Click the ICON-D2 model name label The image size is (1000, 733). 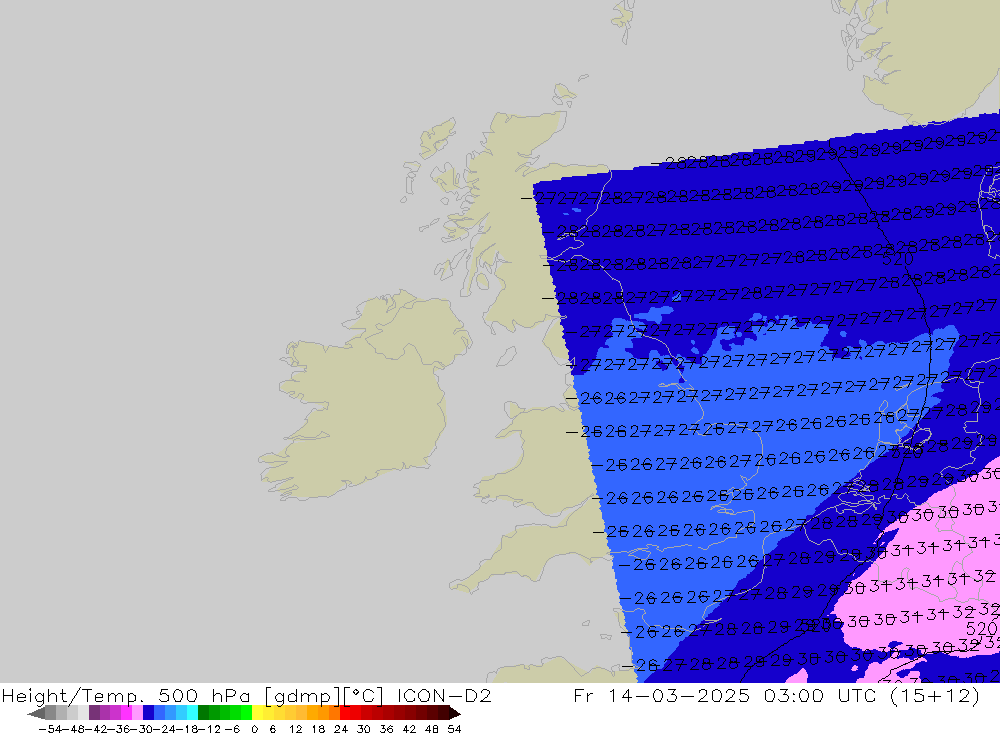[444, 695]
